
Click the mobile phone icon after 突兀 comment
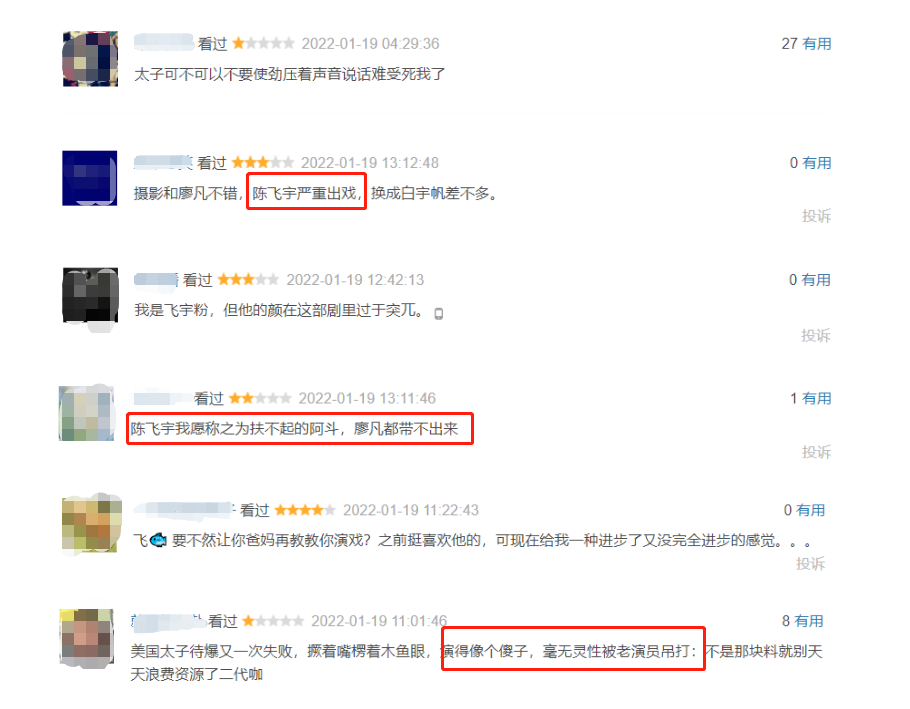pos(439,314)
